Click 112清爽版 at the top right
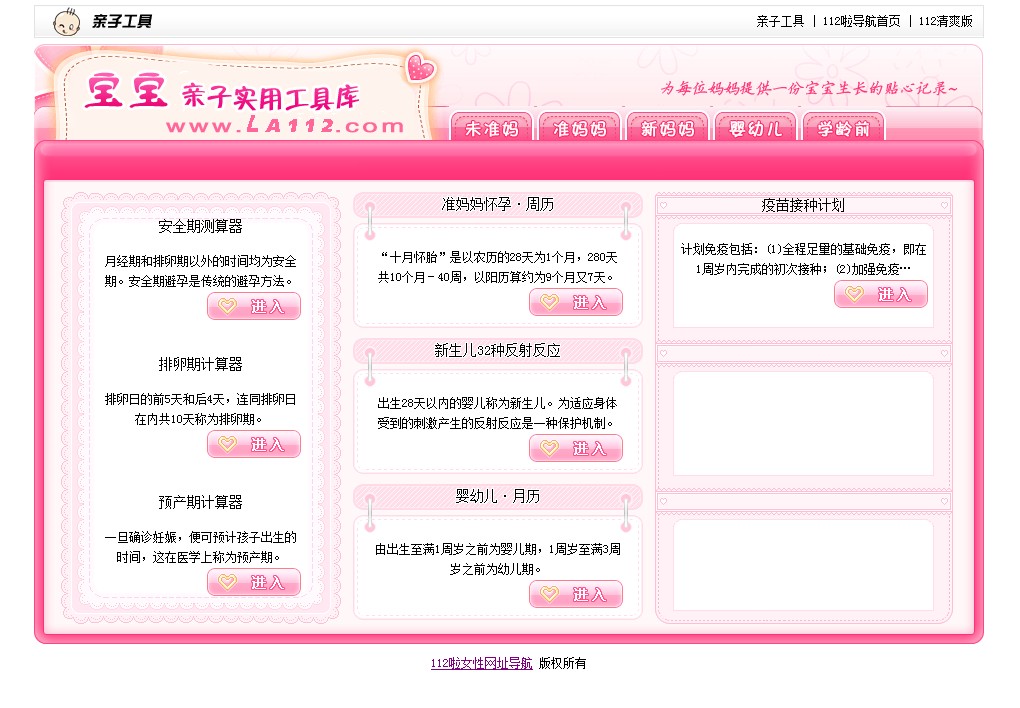 coord(946,20)
